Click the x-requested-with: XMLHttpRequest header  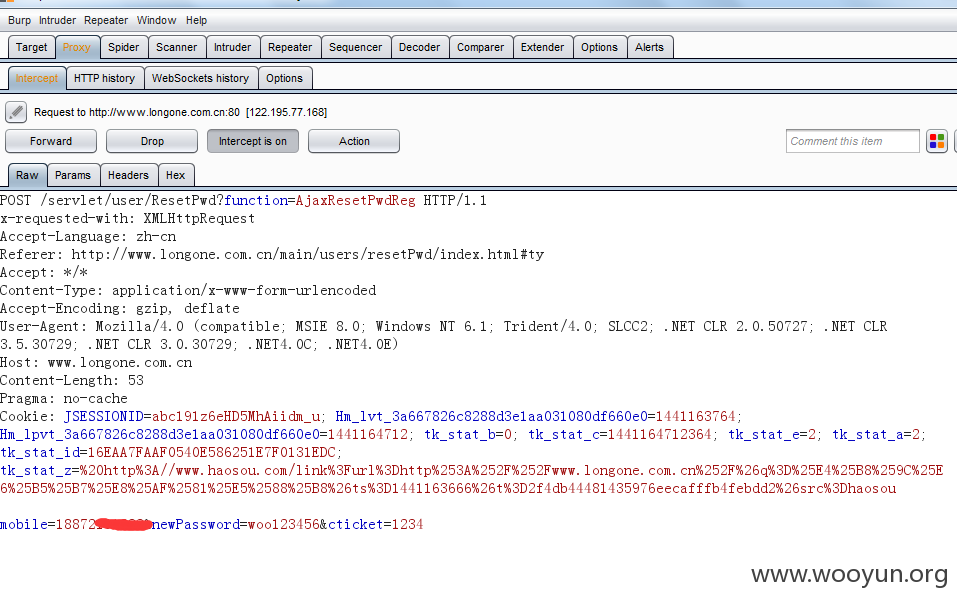128,218
